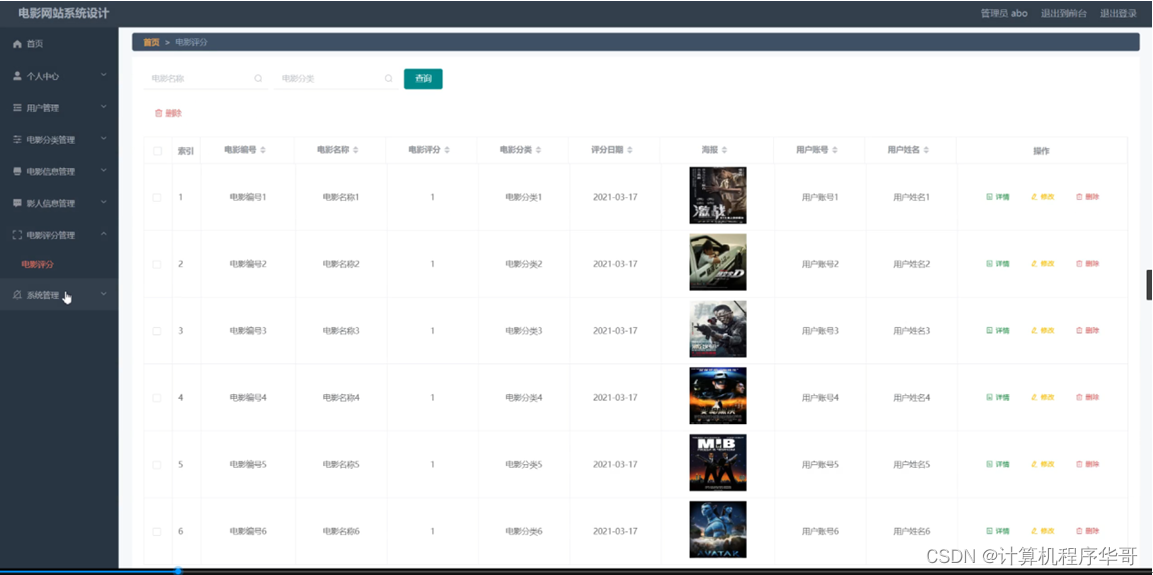The height and width of the screenshot is (575, 1153).
Task: Sort by 电影编号 column arrows
Action: tap(263, 150)
